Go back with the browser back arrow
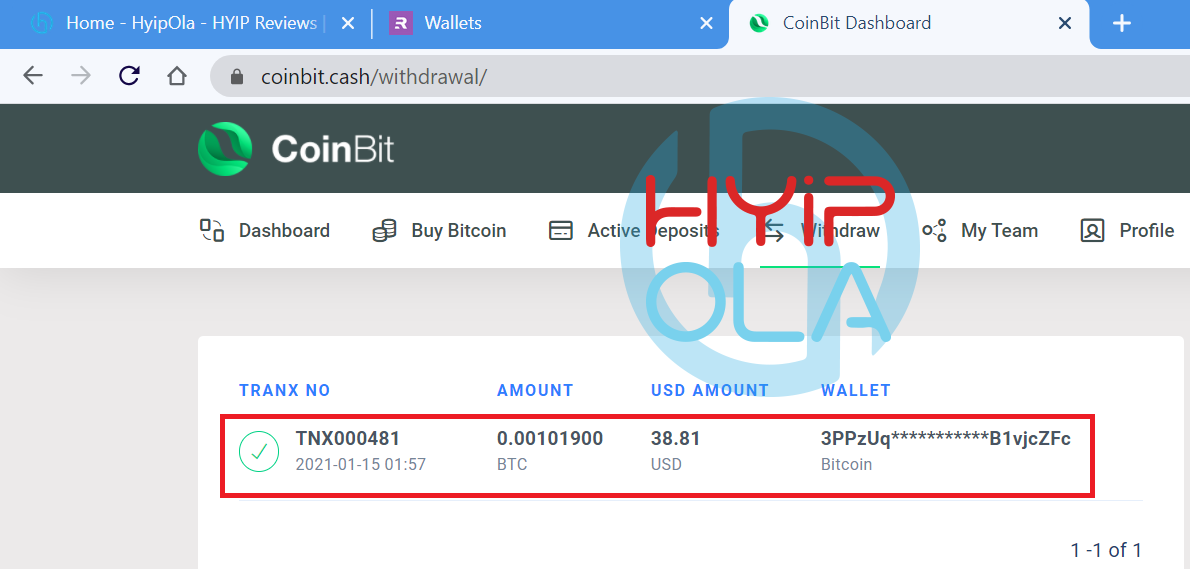The width and height of the screenshot is (1190, 569). 33,76
